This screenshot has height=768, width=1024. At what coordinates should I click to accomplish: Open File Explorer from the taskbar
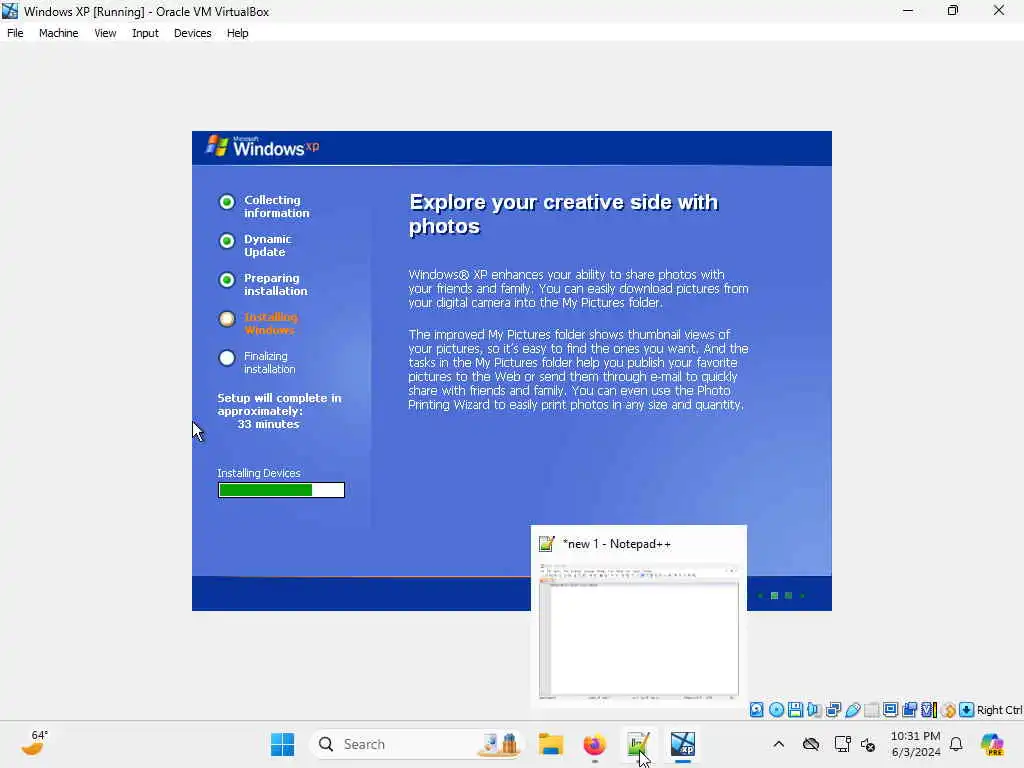pos(551,744)
